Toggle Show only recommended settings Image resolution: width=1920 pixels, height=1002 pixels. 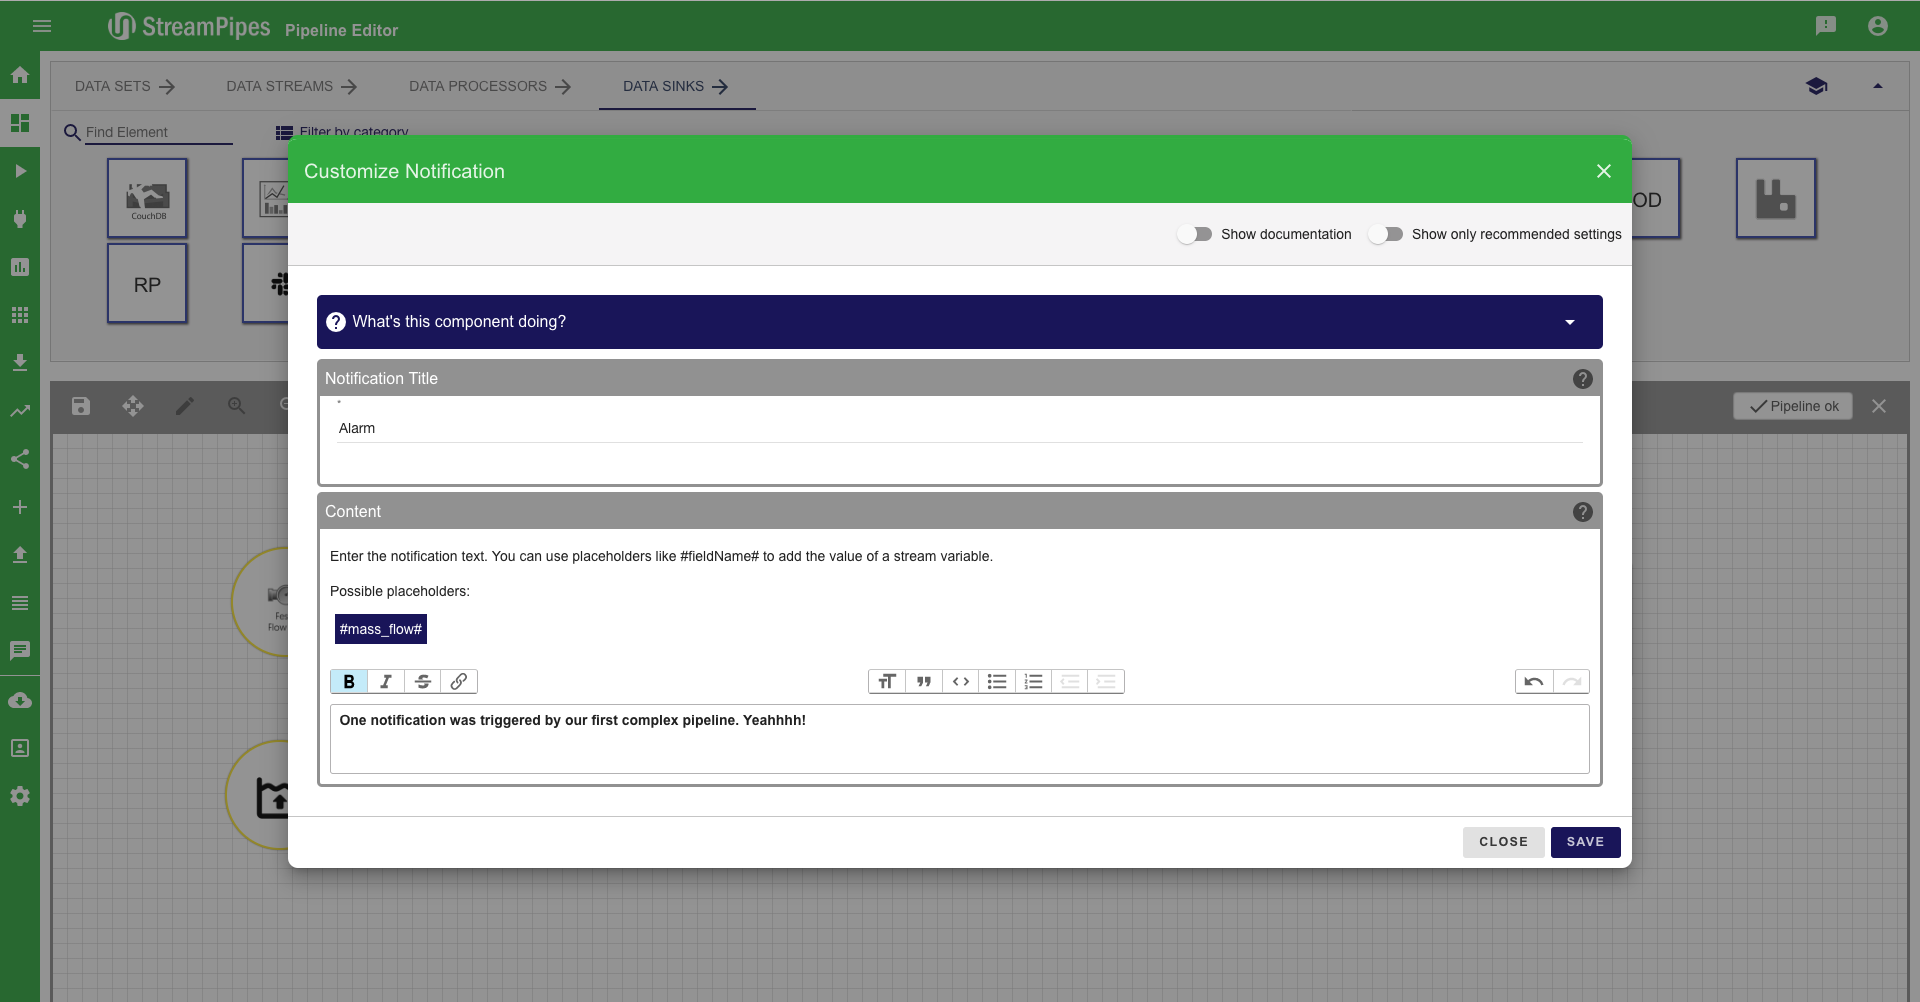(1386, 234)
